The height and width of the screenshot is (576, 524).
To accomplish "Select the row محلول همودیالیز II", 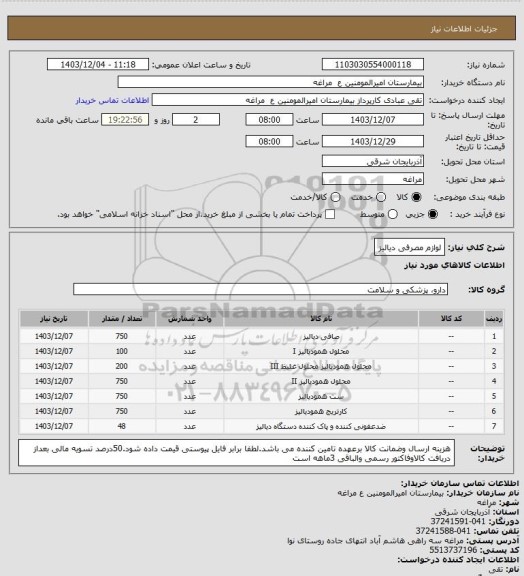I will (x=262, y=381).
